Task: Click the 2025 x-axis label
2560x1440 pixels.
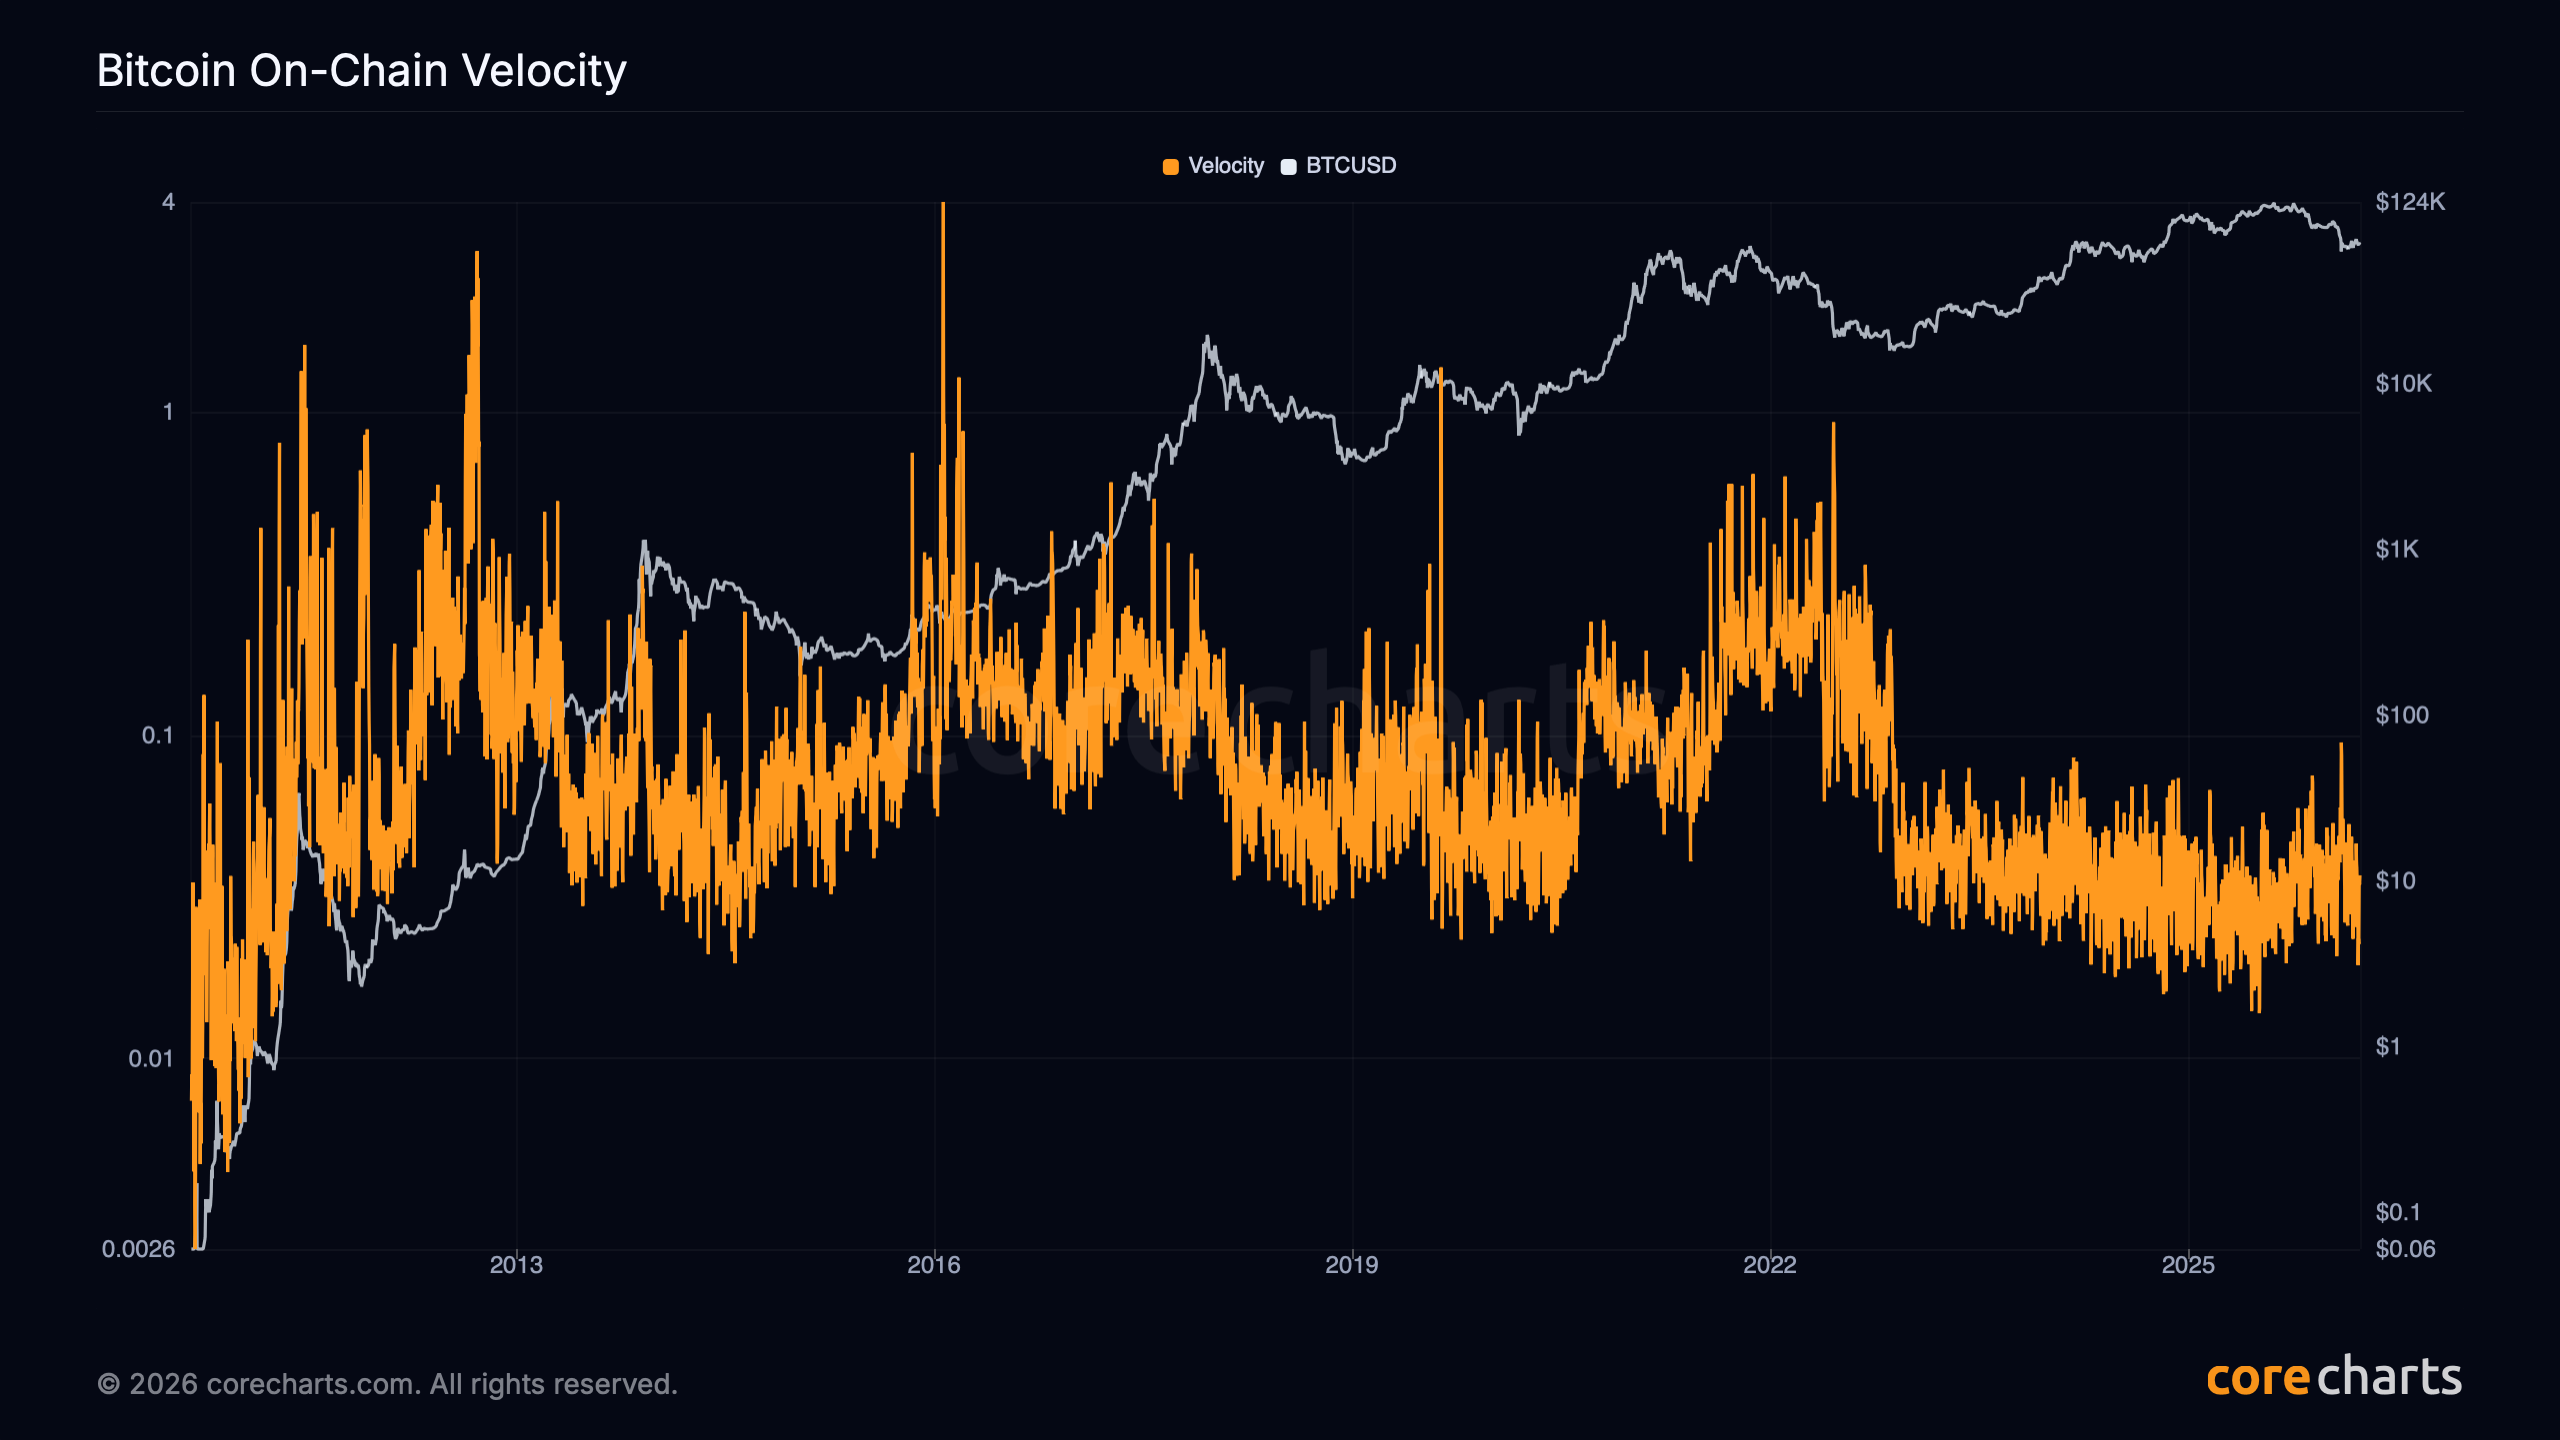Action: click(2188, 1265)
